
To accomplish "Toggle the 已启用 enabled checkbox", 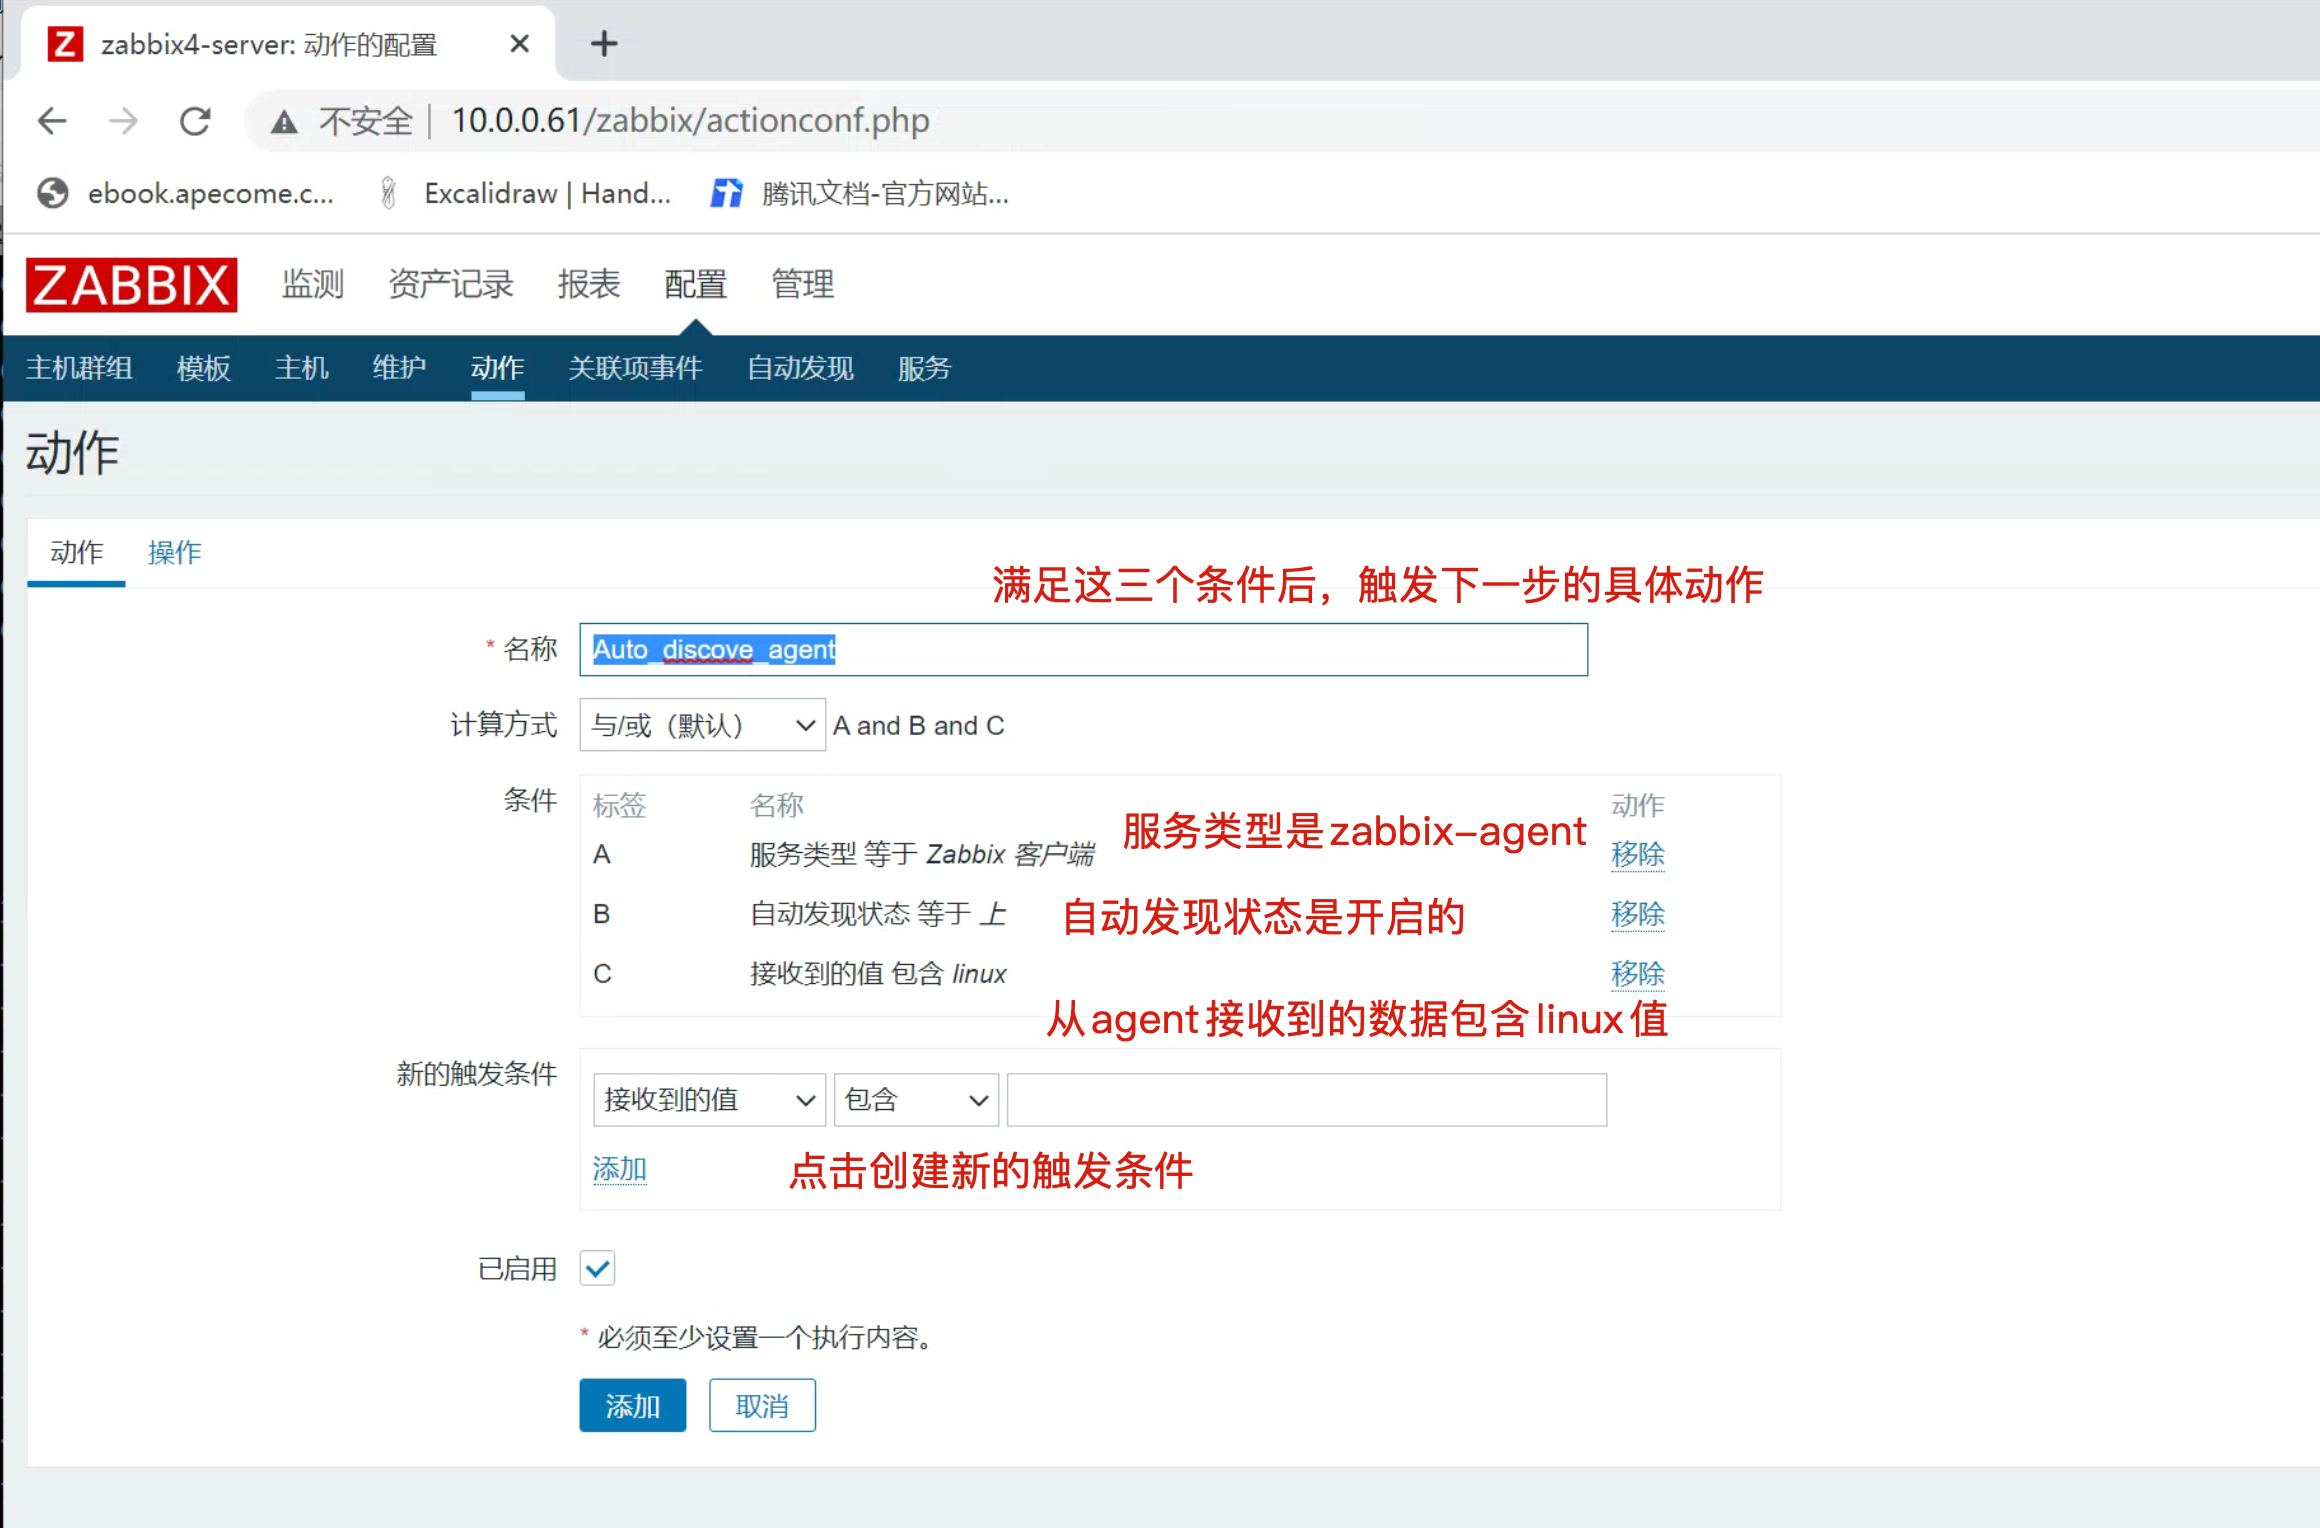I will (x=598, y=1268).
